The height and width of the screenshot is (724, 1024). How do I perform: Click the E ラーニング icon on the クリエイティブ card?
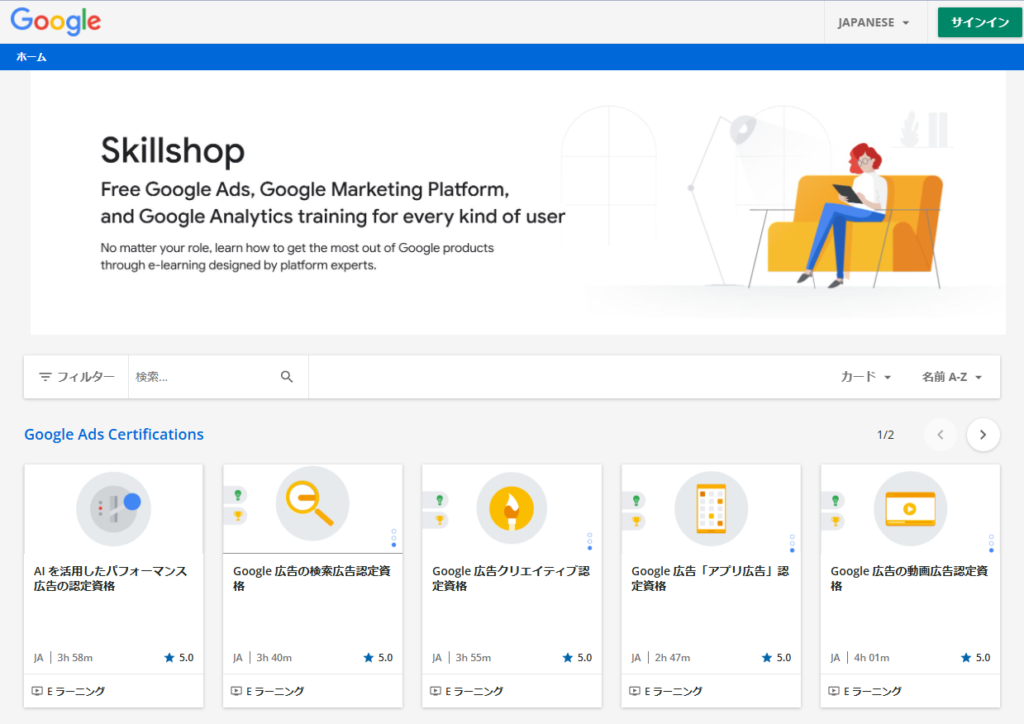click(436, 691)
